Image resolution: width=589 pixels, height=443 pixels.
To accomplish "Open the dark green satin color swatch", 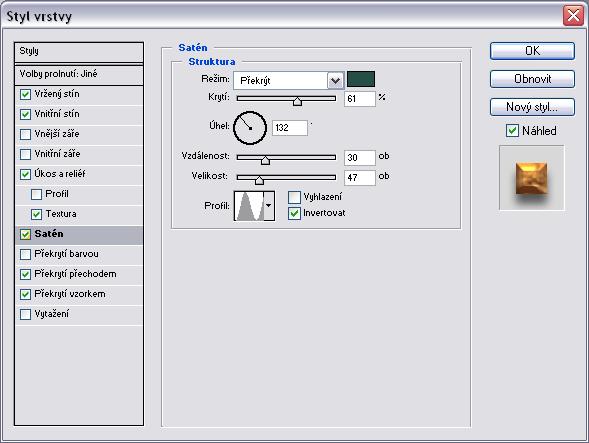I will [x=361, y=79].
